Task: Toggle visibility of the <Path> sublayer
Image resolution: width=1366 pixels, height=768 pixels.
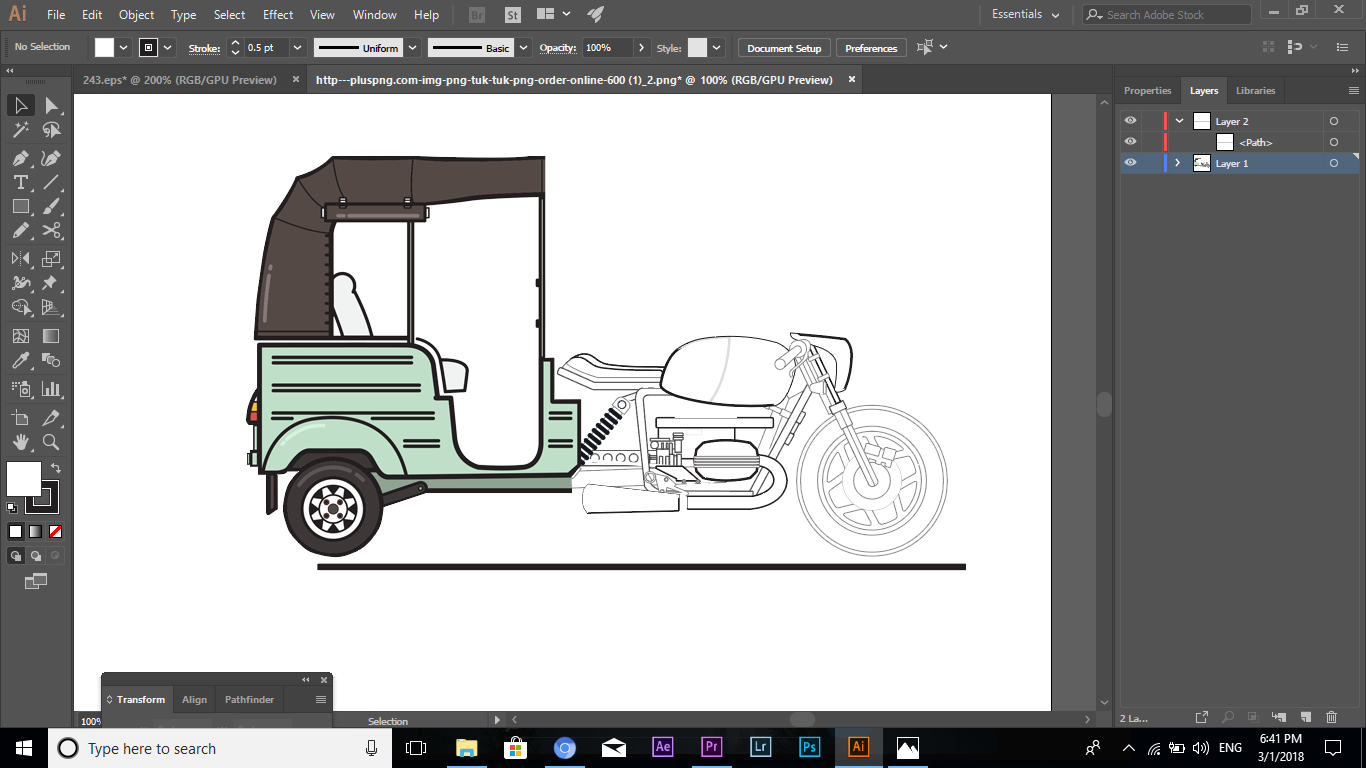Action: click(x=1130, y=141)
